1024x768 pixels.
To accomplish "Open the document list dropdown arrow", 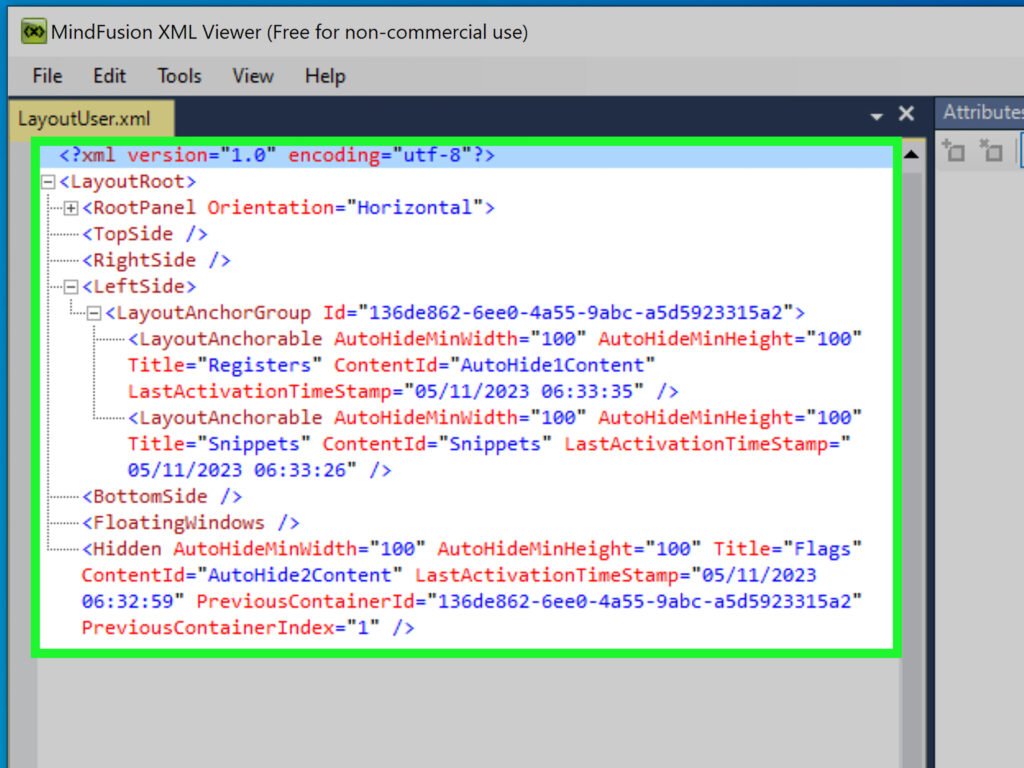I will pyautogui.click(x=877, y=114).
